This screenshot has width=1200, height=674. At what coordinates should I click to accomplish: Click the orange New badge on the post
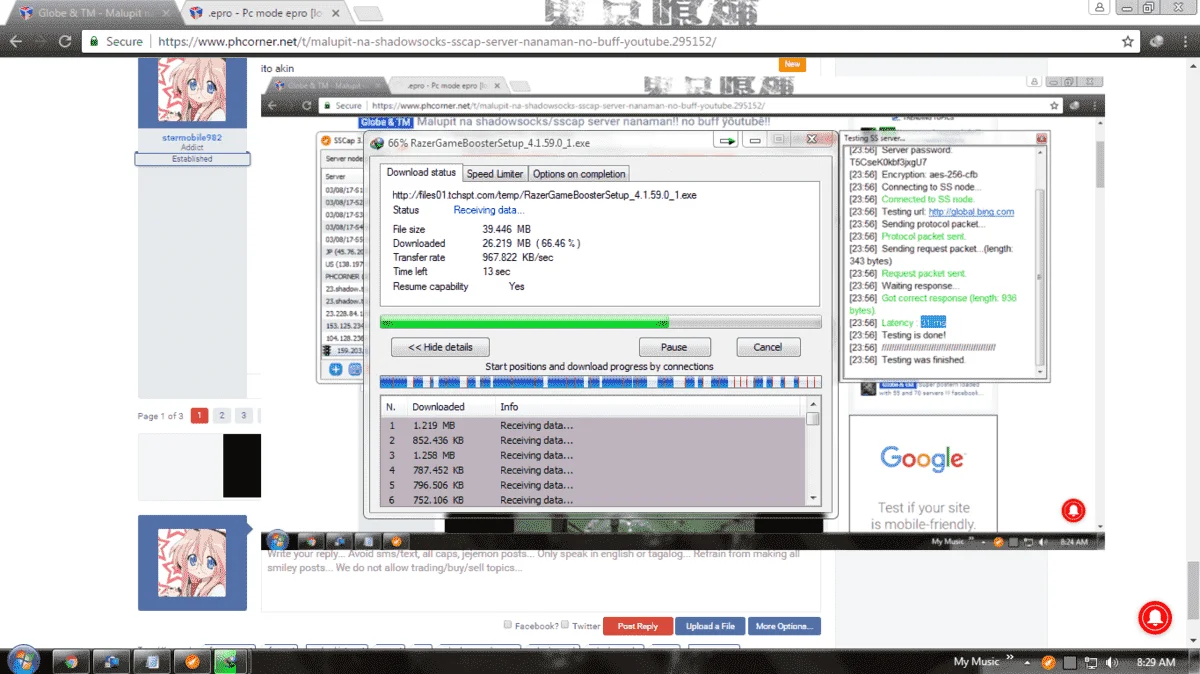(793, 64)
